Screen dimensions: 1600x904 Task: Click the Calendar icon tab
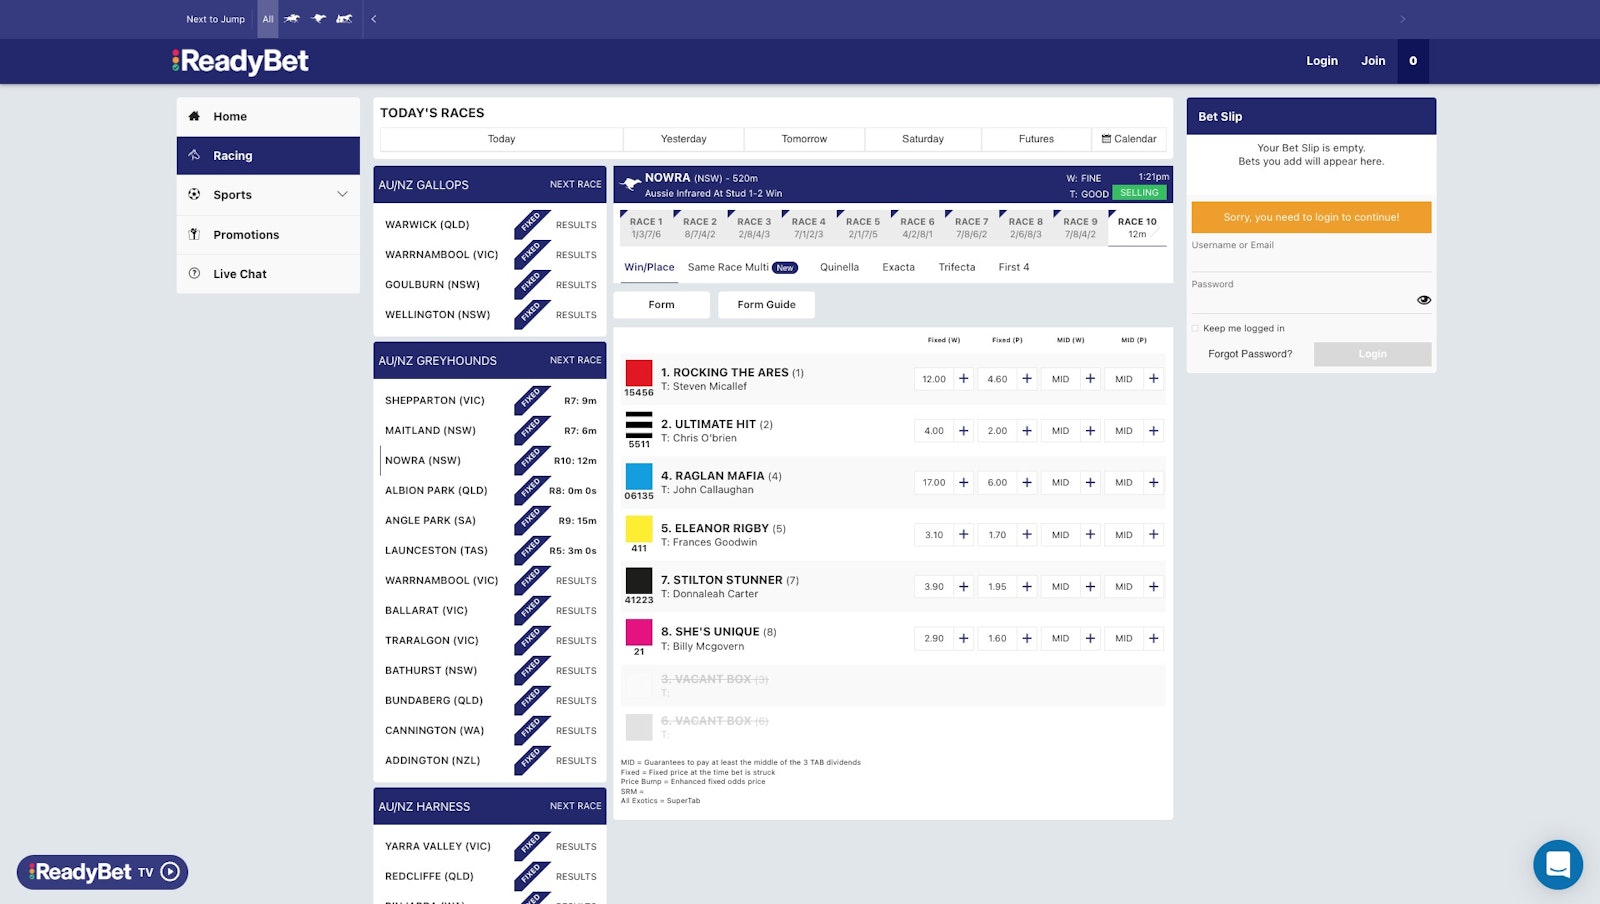click(x=1128, y=139)
